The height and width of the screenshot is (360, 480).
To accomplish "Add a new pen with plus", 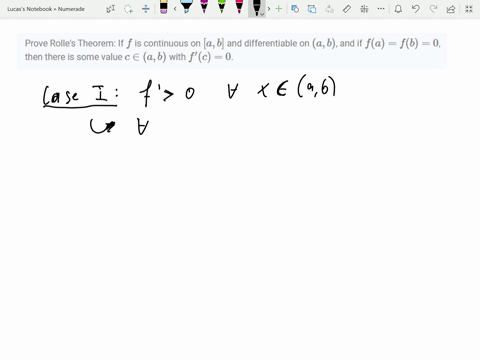I will pyautogui.click(x=279, y=9).
